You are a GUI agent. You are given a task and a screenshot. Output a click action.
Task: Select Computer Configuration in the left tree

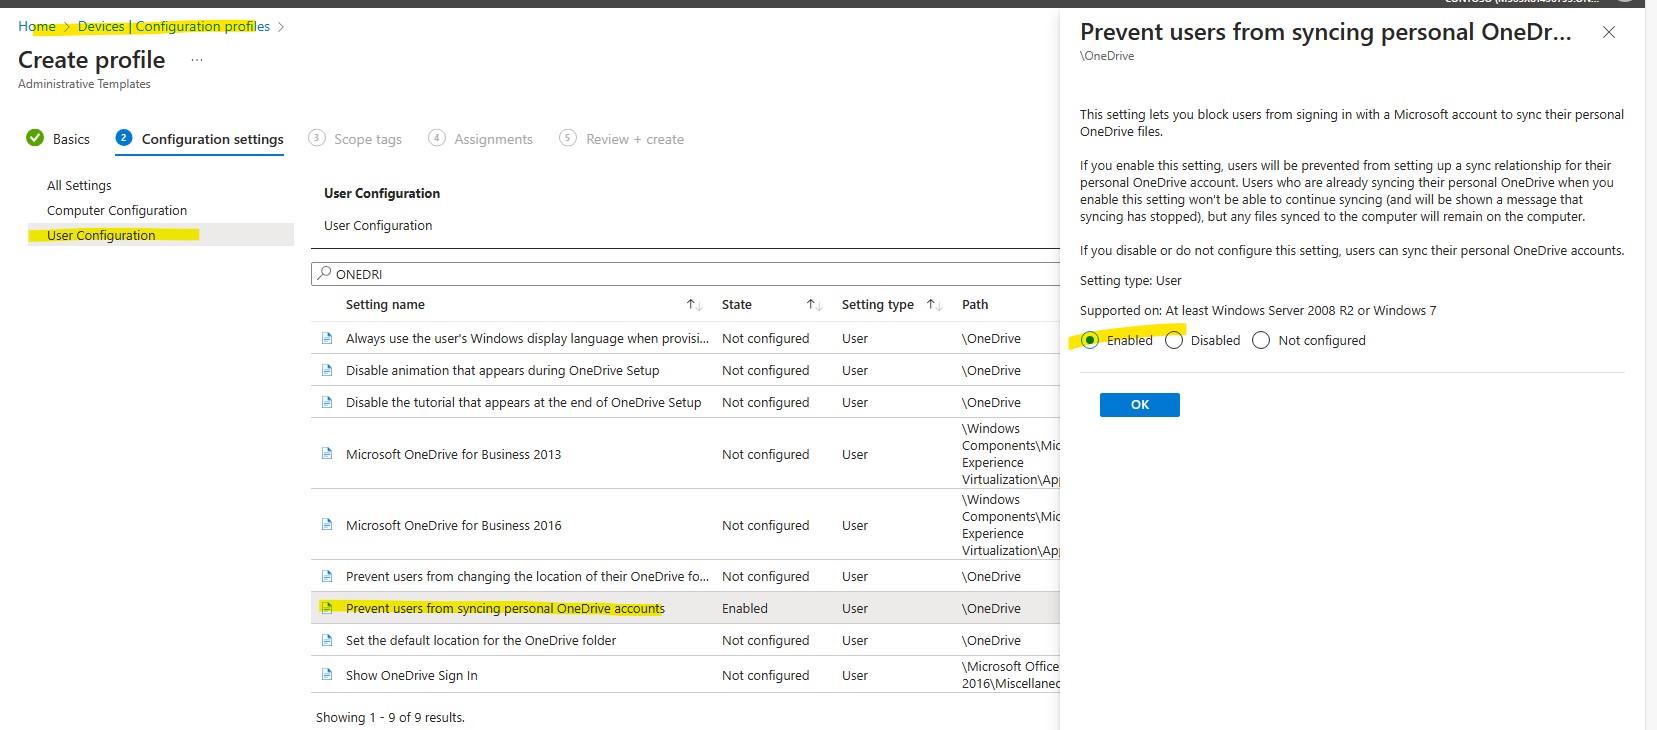coord(117,210)
